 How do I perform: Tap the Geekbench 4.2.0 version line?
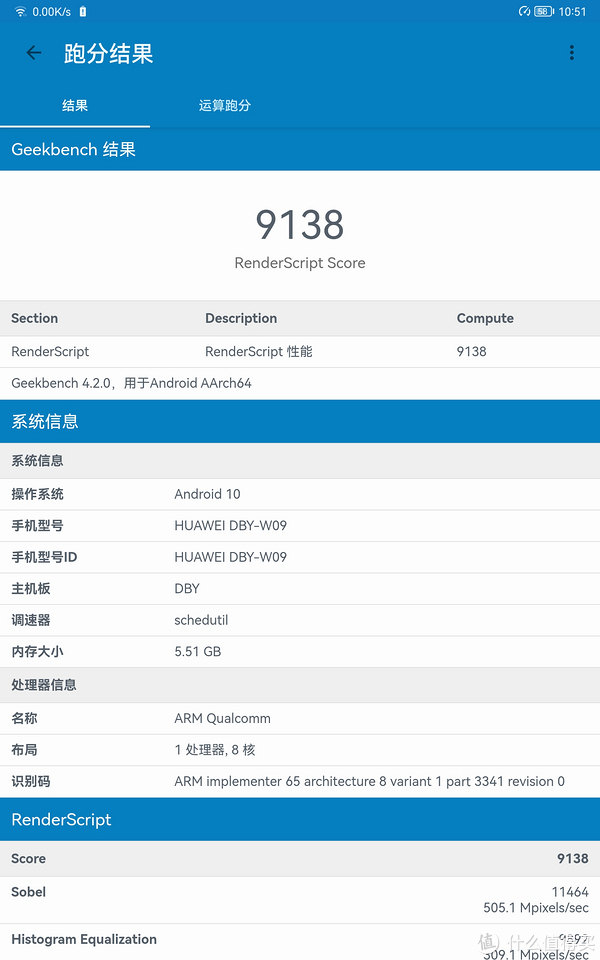(x=132, y=383)
